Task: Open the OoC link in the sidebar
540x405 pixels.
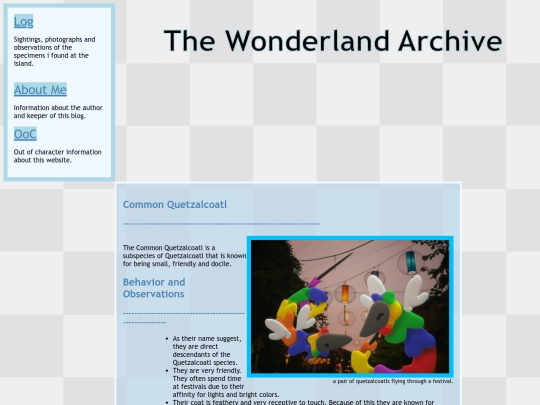Action: (x=25, y=134)
